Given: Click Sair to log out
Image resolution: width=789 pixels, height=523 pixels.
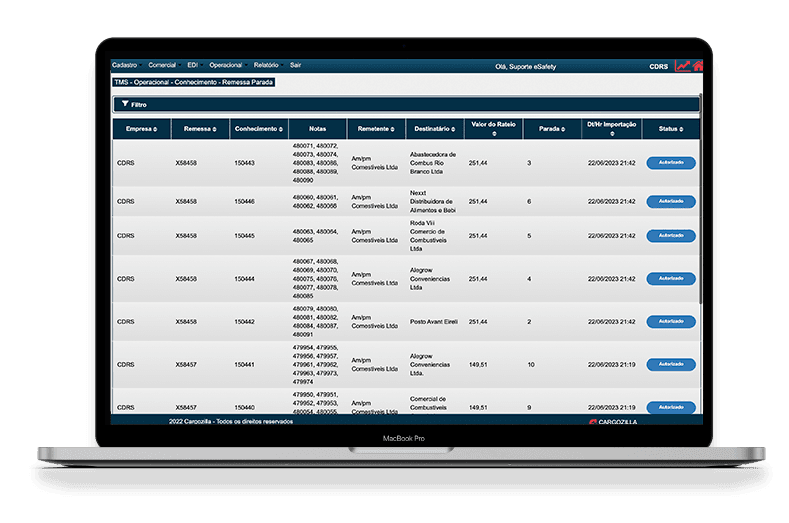Looking at the screenshot, I should coord(296,65).
